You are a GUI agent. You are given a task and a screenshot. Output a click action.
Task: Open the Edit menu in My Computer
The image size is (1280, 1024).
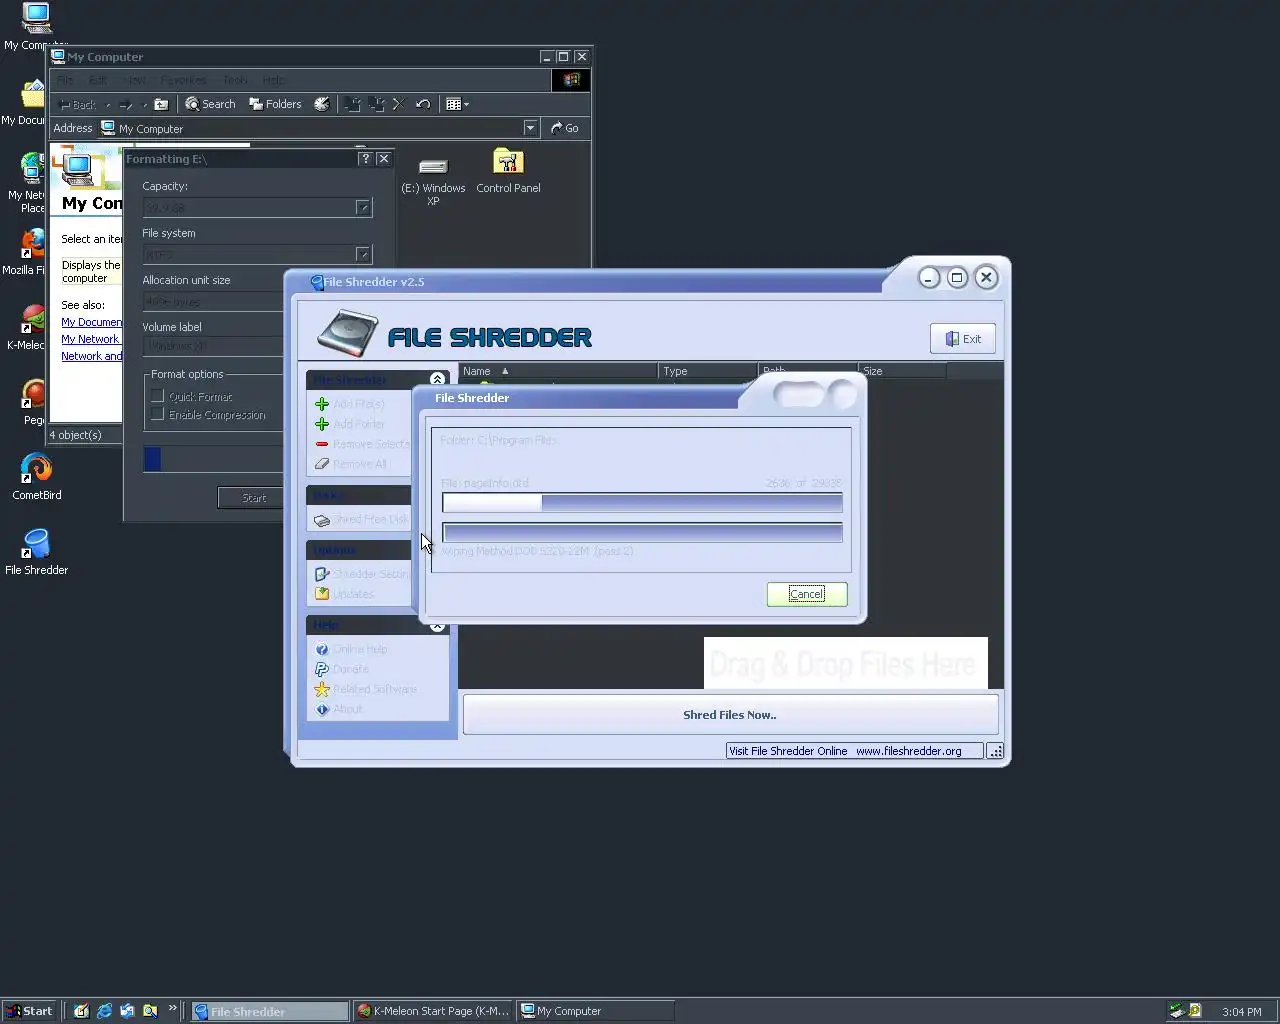coord(97,80)
